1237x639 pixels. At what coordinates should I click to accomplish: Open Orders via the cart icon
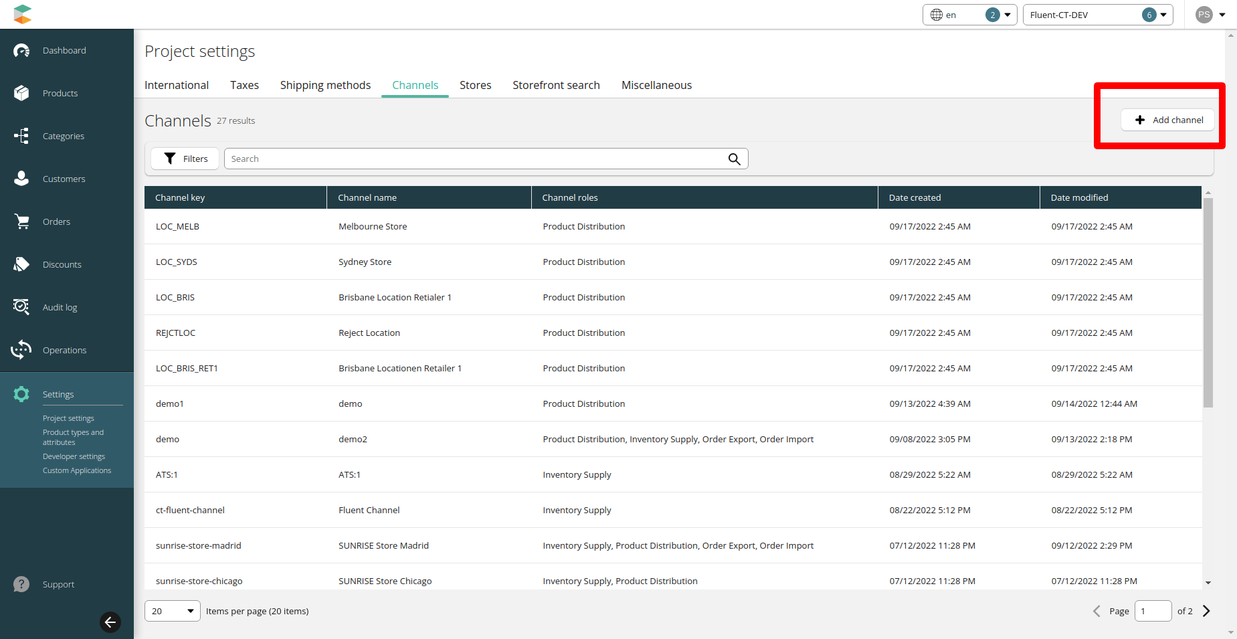(x=21, y=222)
